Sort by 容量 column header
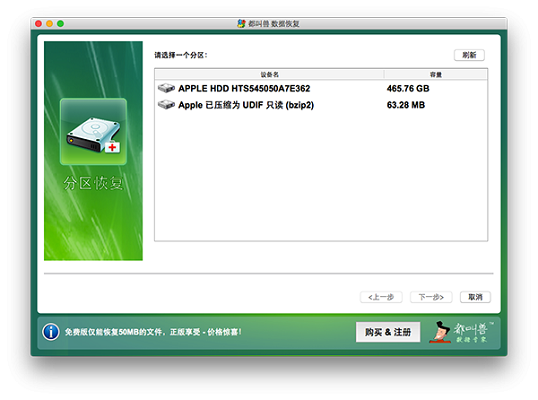Image resolution: width=538 pixels, height=400 pixels. pyautogui.click(x=436, y=74)
